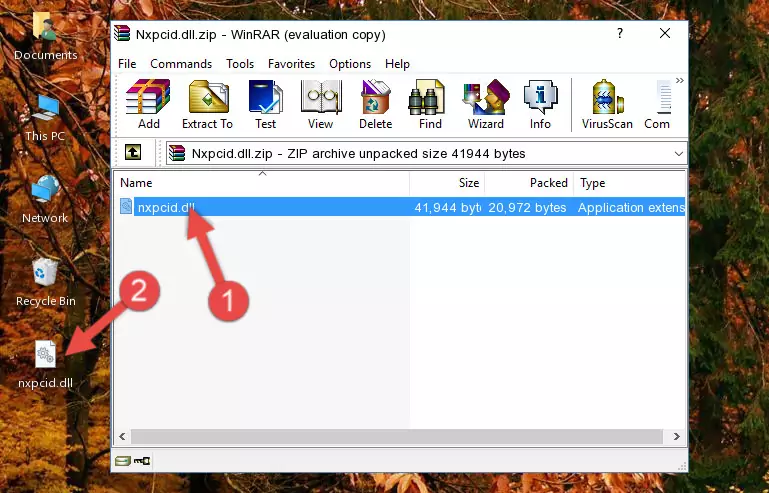
Task: Click the Delete toolbar icon
Action: 376,104
